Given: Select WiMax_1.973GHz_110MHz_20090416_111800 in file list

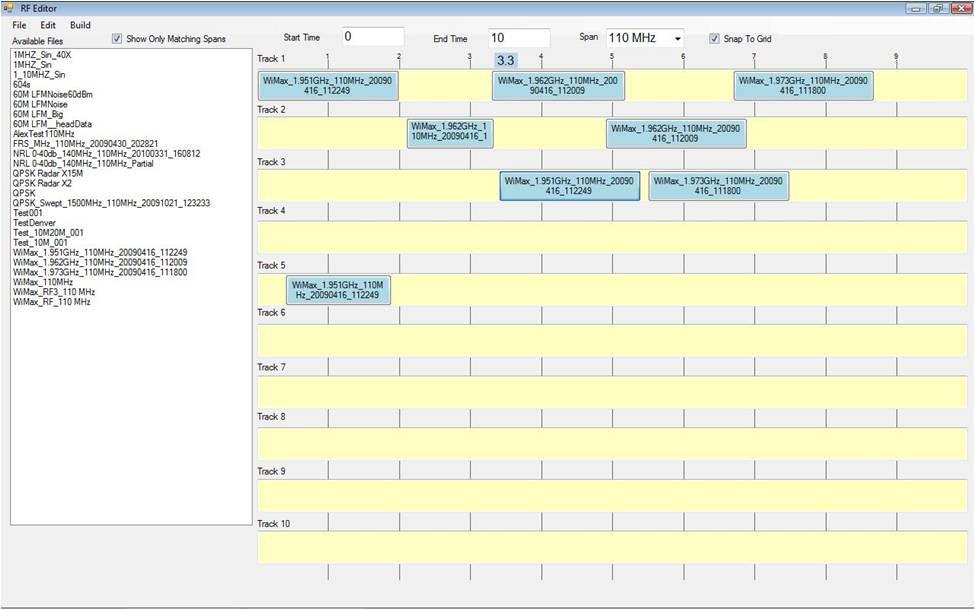Looking at the screenshot, I should (100, 272).
